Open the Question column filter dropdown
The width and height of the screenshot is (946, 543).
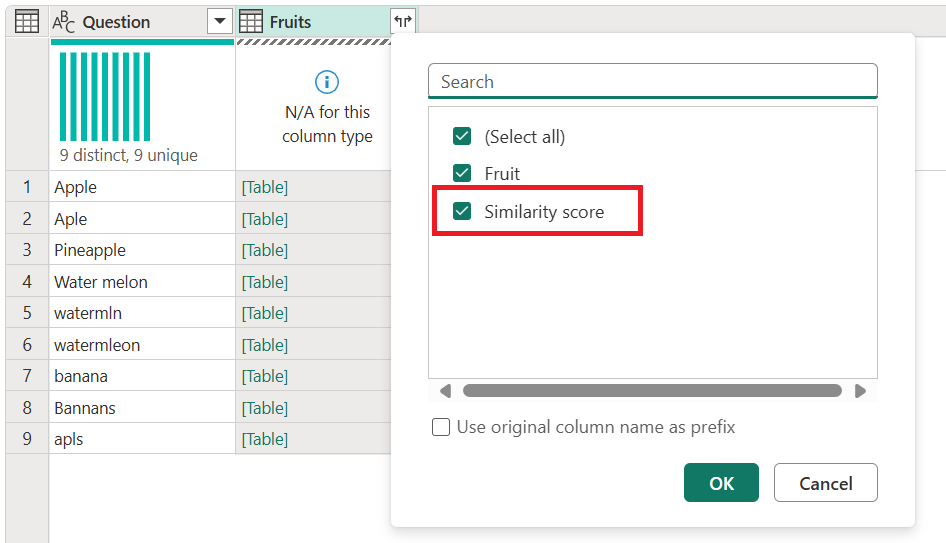pyautogui.click(x=220, y=22)
